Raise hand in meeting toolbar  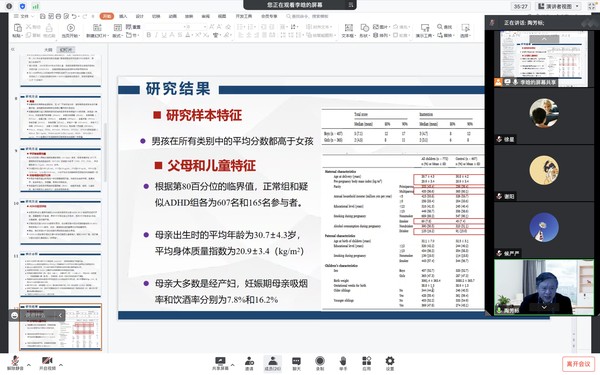coord(343,363)
